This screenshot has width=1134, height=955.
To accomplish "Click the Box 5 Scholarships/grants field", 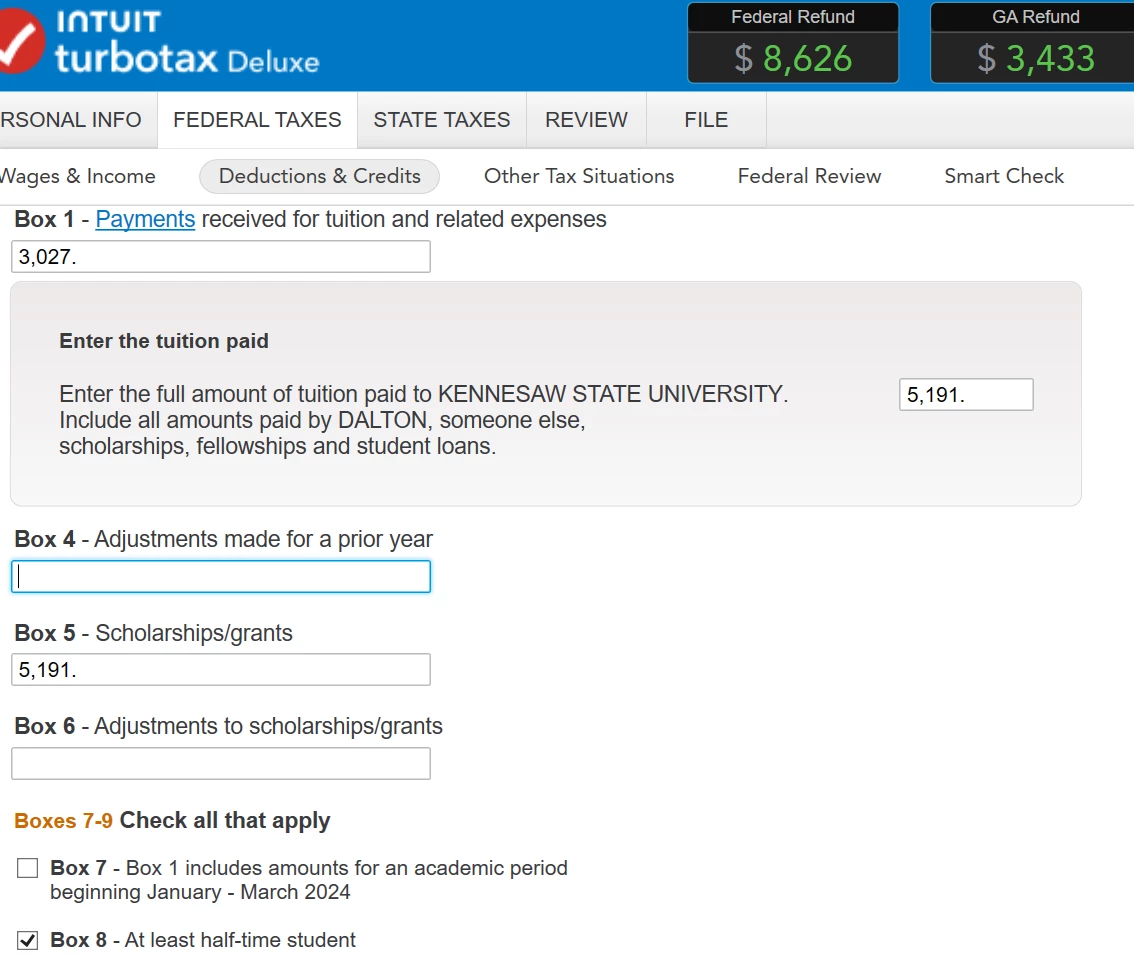I will 221,669.
